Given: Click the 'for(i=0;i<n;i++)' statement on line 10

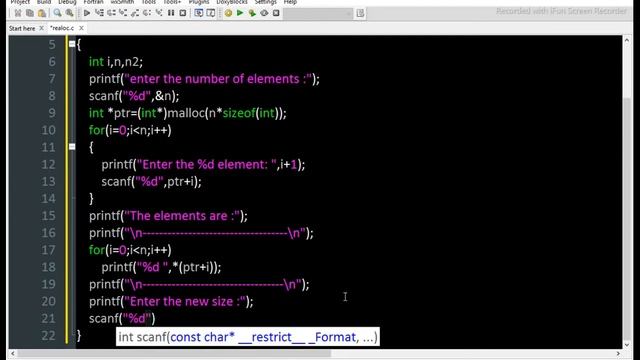Looking at the screenshot, I should pyautogui.click(x=130, y=130).
